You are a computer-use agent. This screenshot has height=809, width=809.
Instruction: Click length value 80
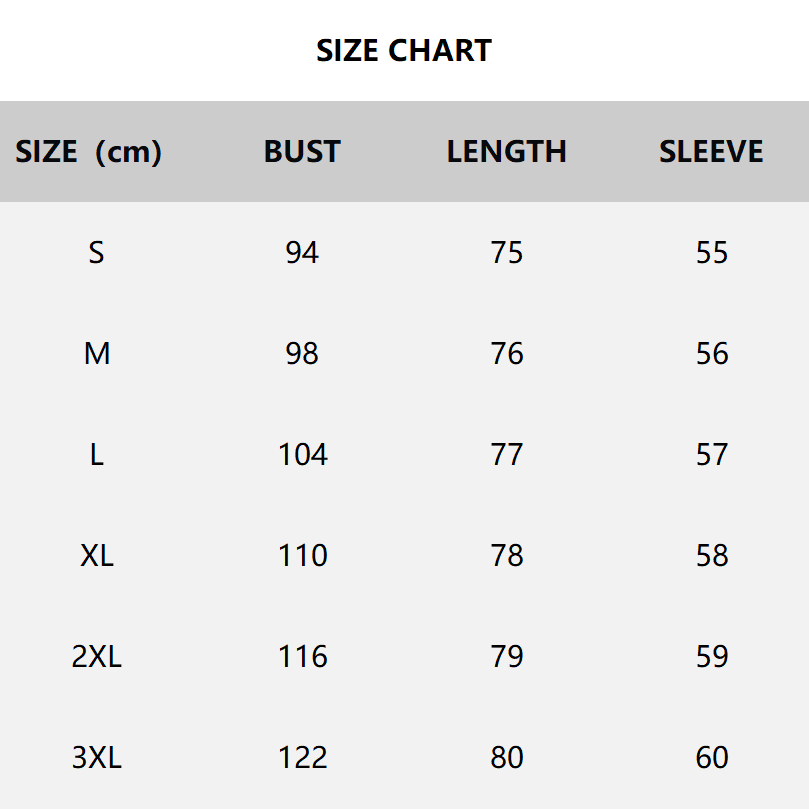(x=507, y=758)
